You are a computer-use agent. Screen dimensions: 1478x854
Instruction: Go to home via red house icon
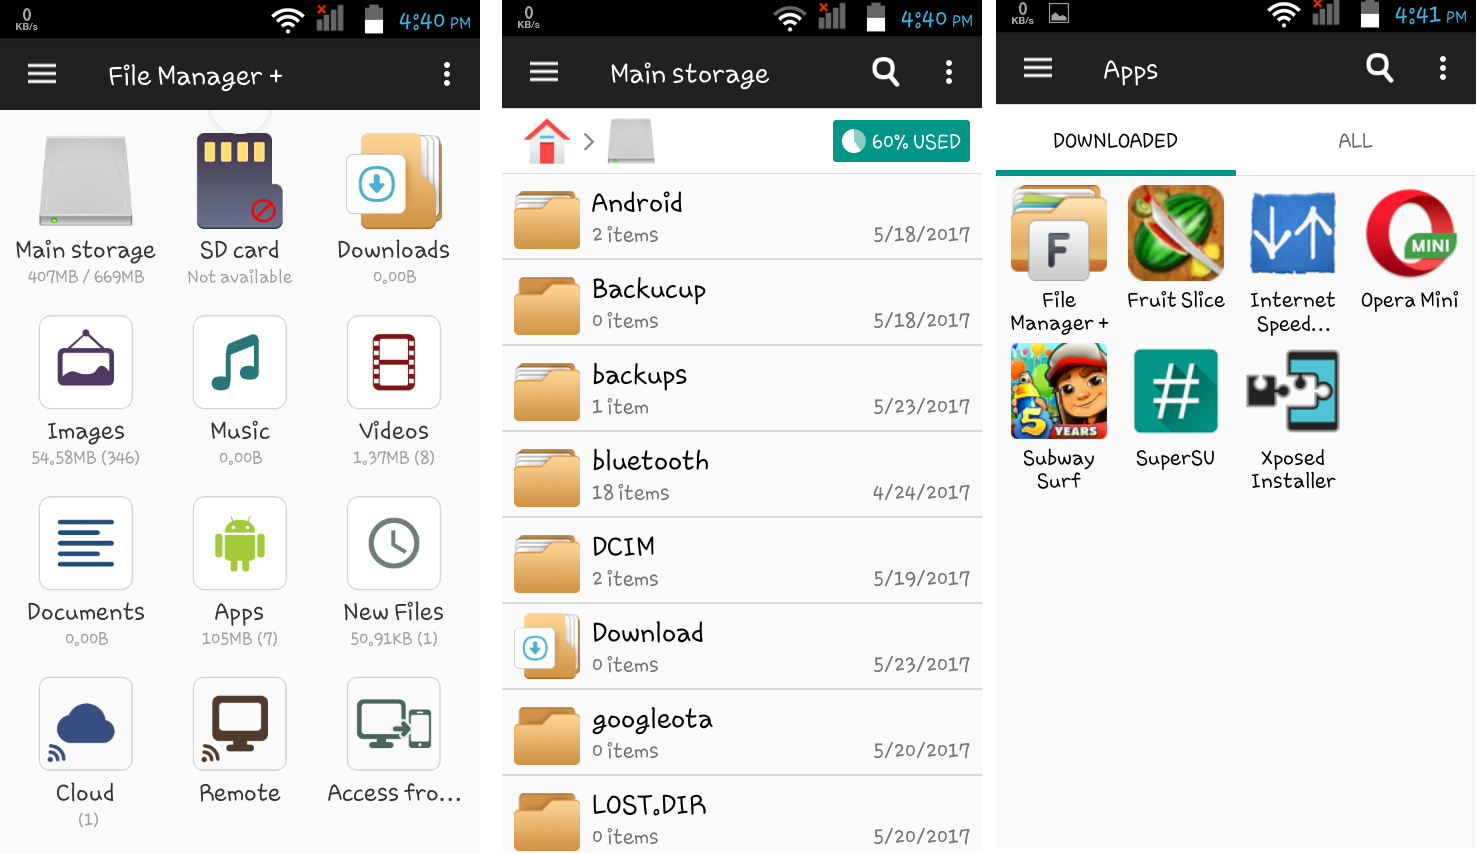[x=547, y=141]
